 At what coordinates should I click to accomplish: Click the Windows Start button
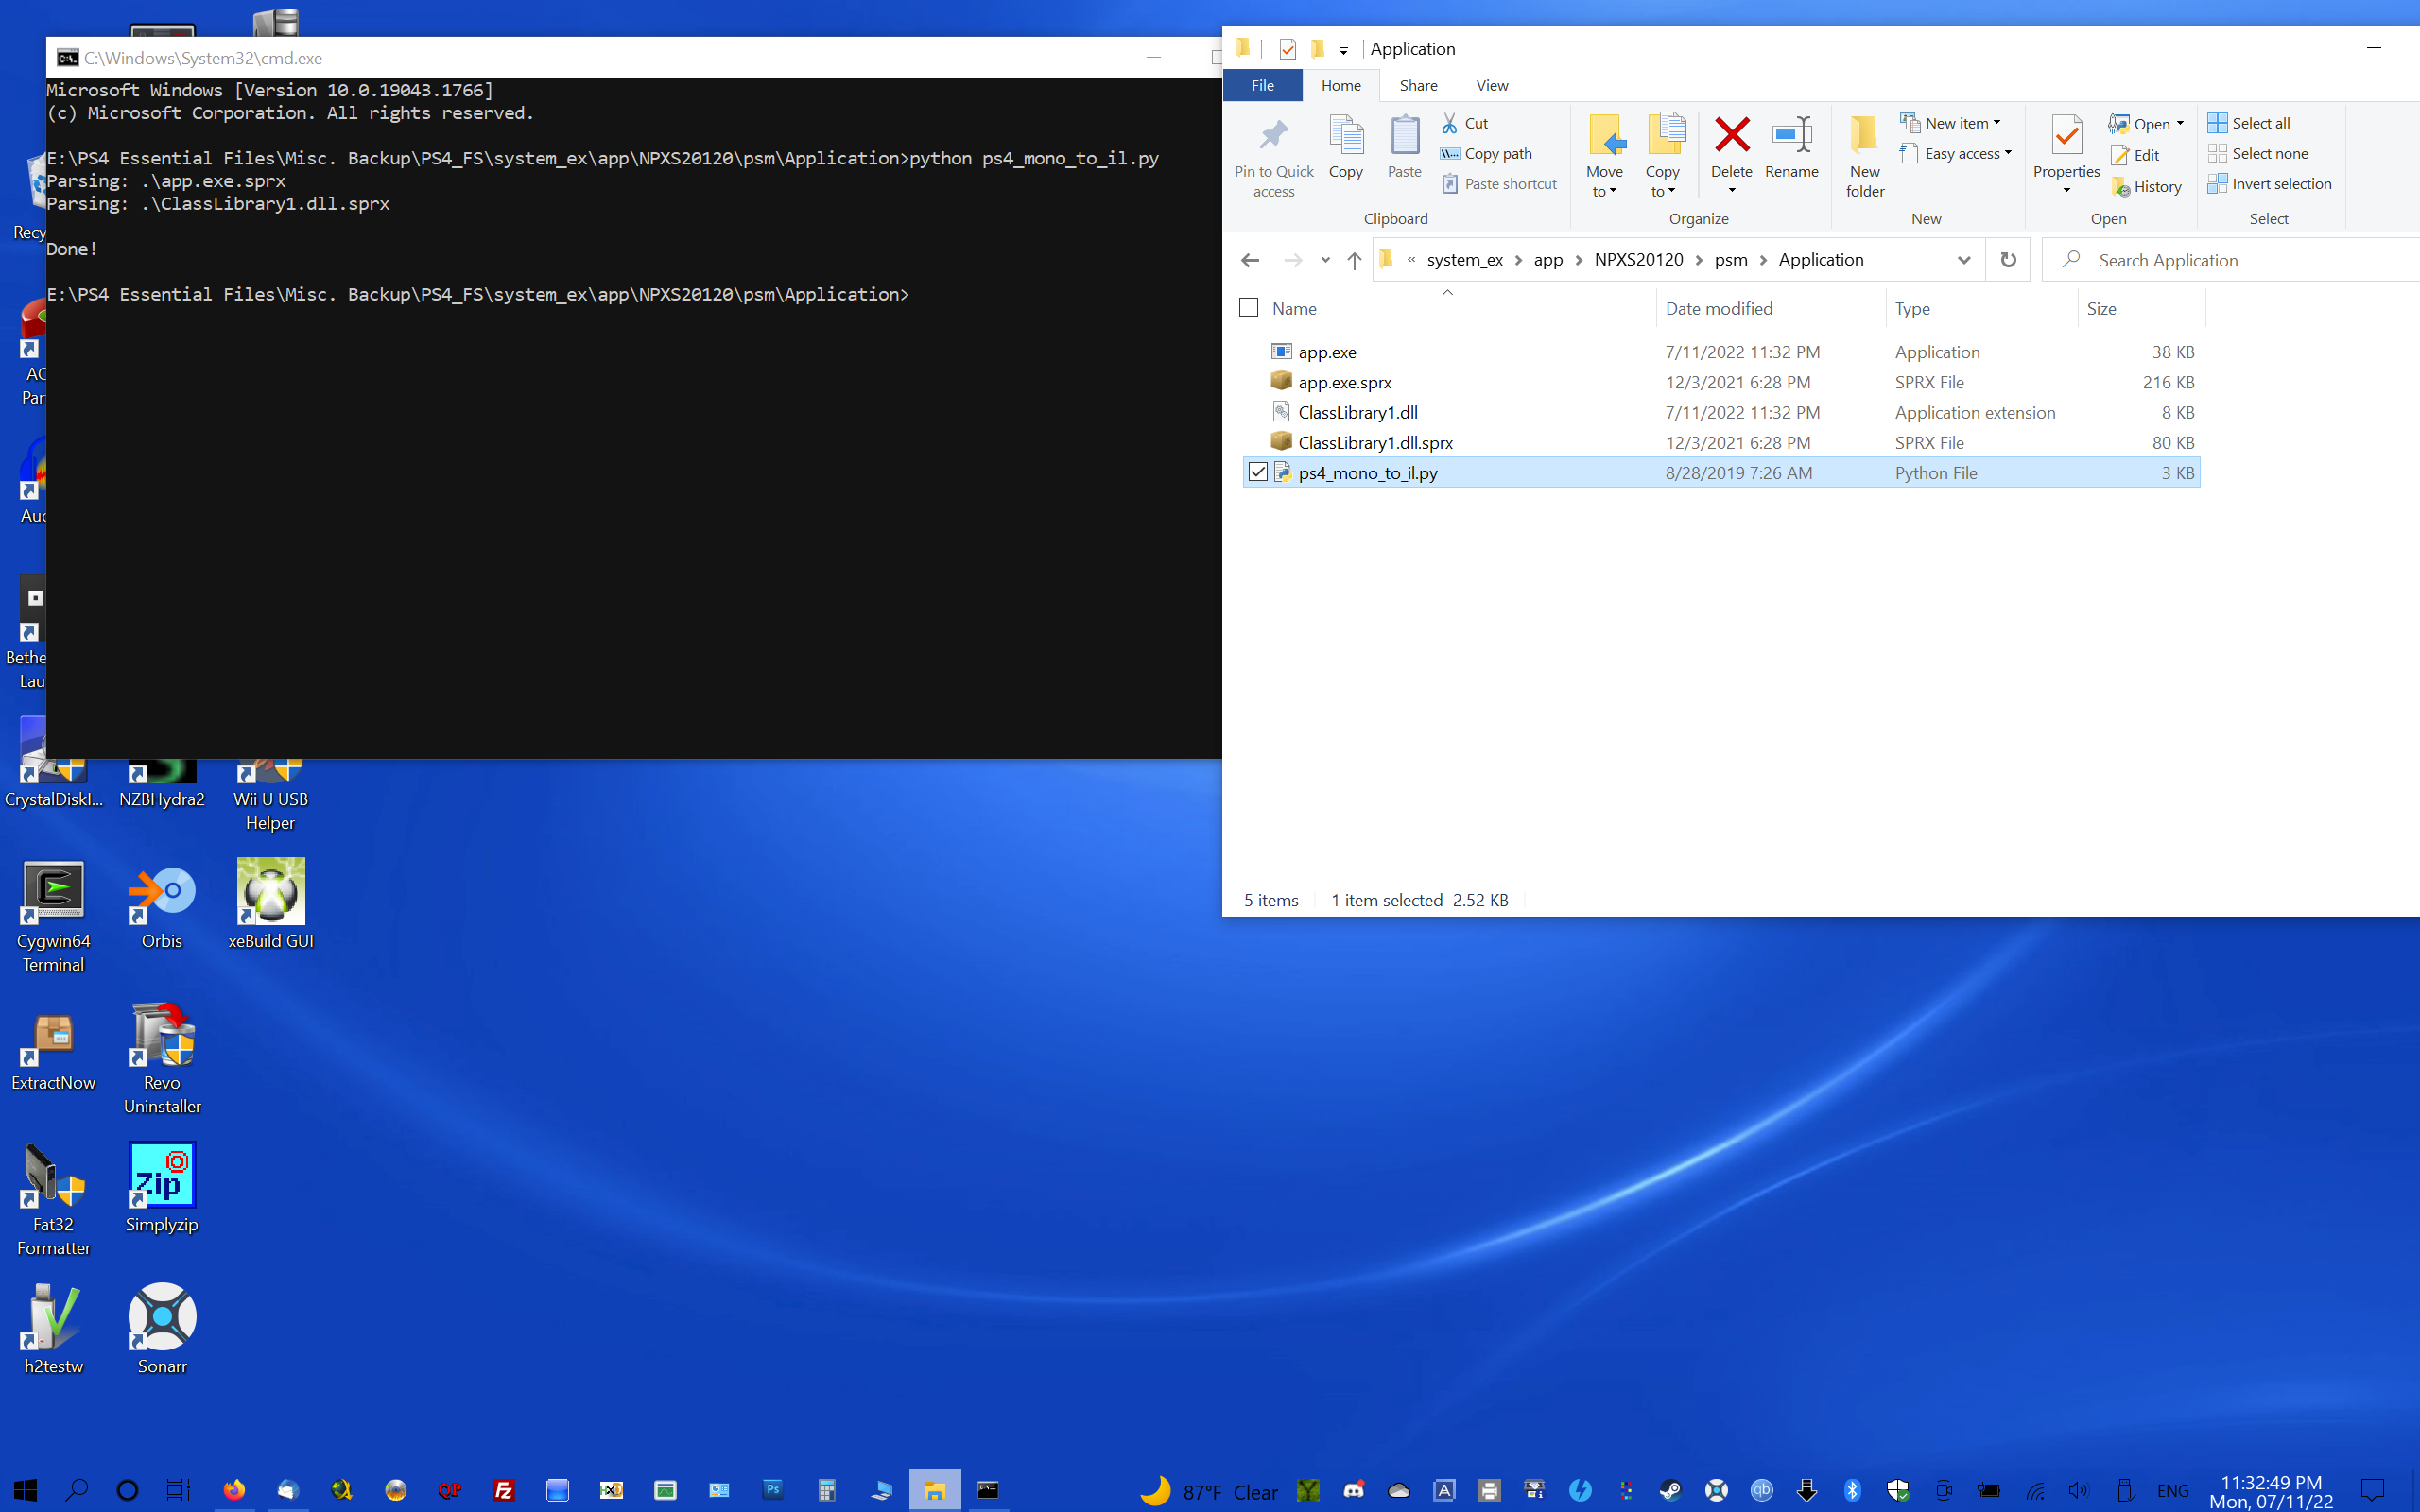point(25,1490)
